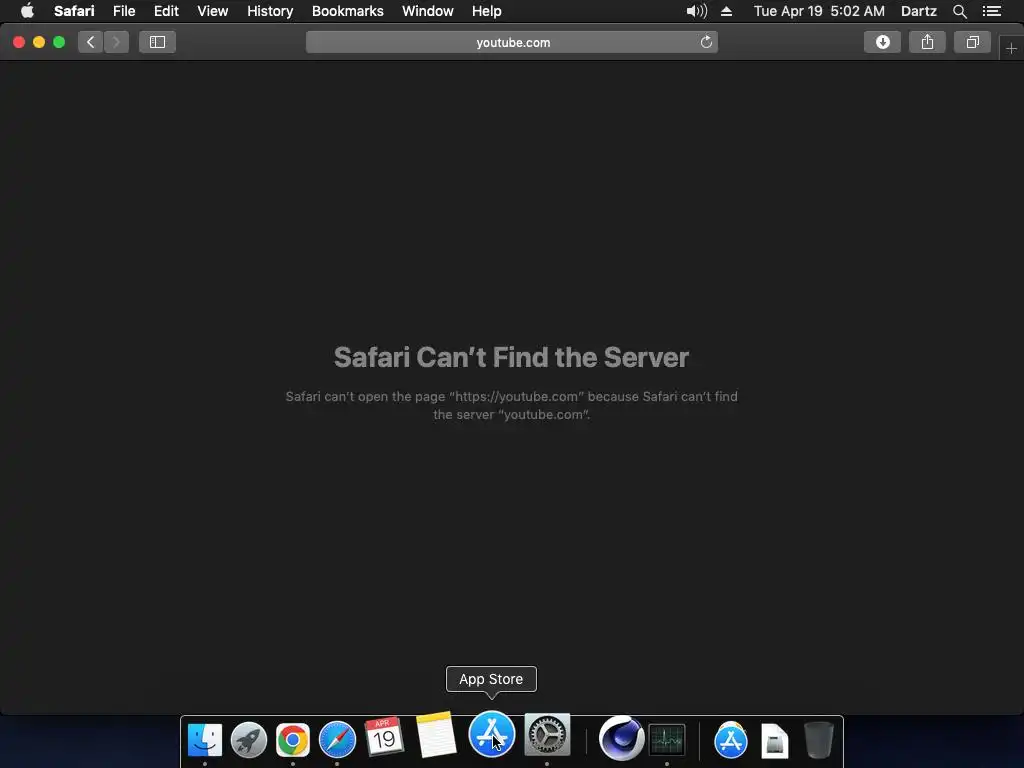Open the Window menu
The height and width of the screenshot is (768, 1024).
(x=428, y=11)
